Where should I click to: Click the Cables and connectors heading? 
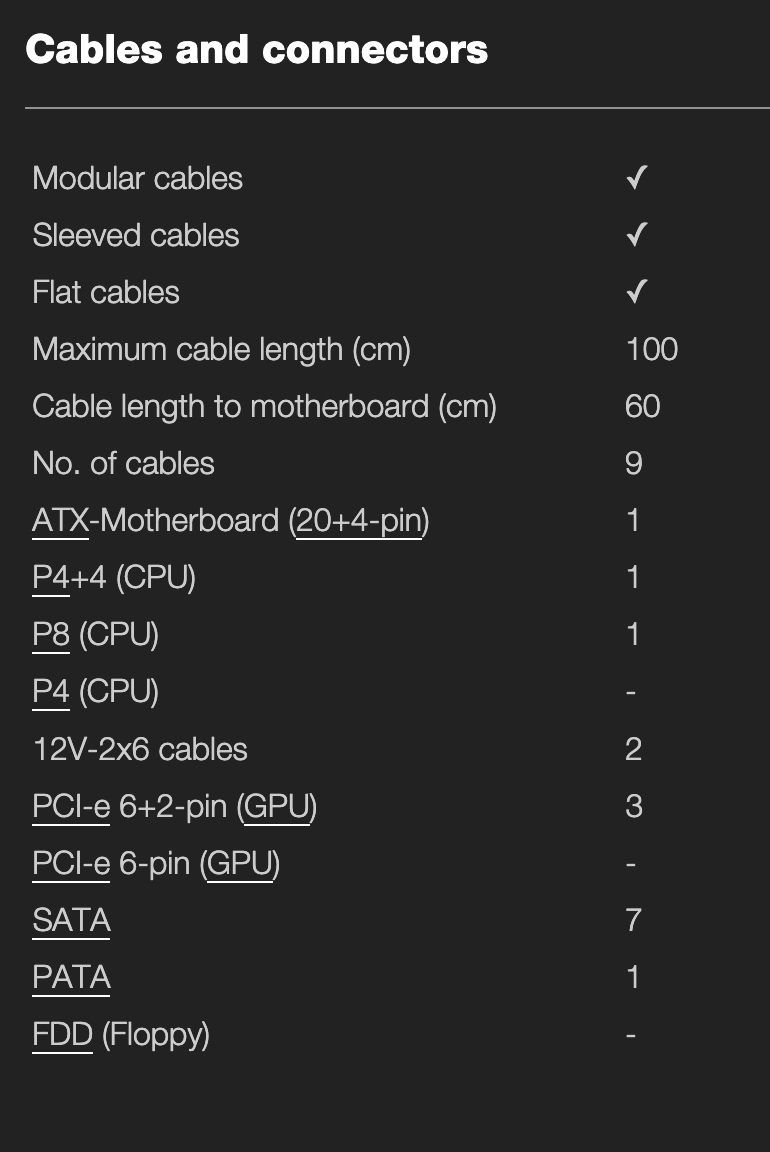coord(257,49)
